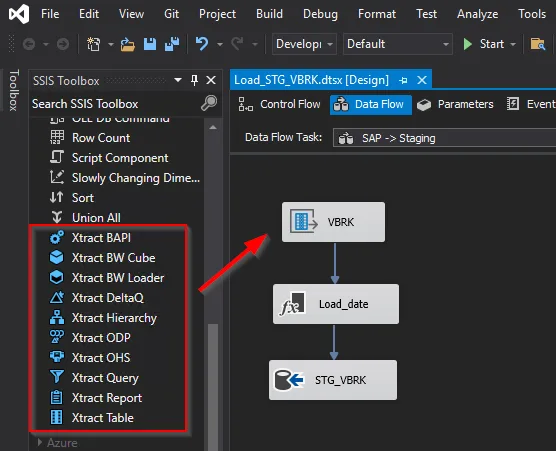This screenshot has width=556, height=451.
Task: Toggle the SSIS Toolbox auto-hide pin
Action: [x=194, y=80]
